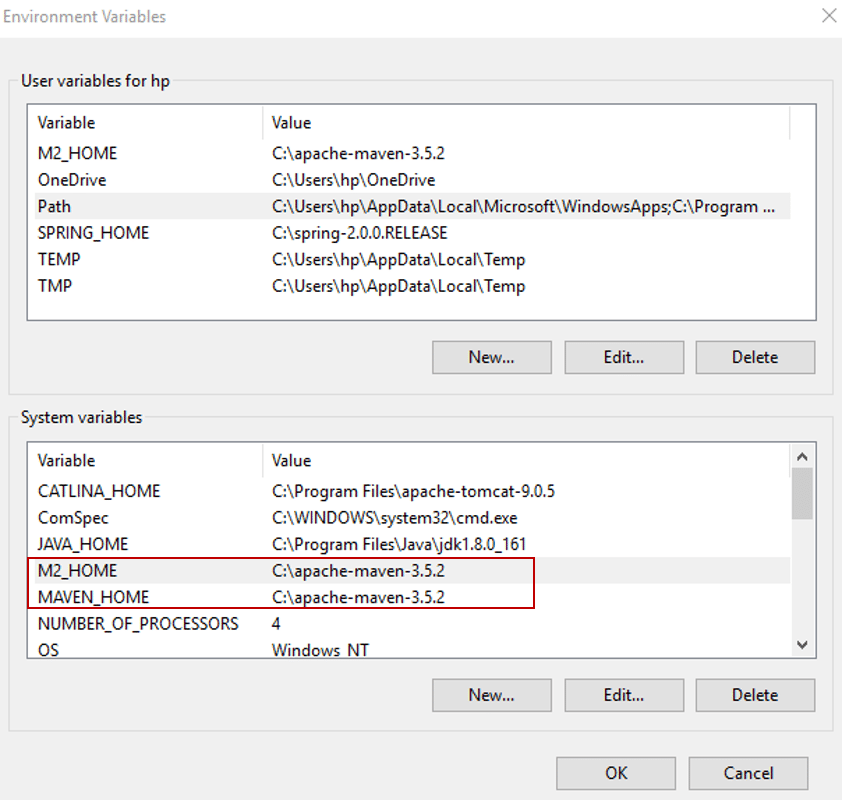Click the system variables scroll down arrow

tap(802, 644)
